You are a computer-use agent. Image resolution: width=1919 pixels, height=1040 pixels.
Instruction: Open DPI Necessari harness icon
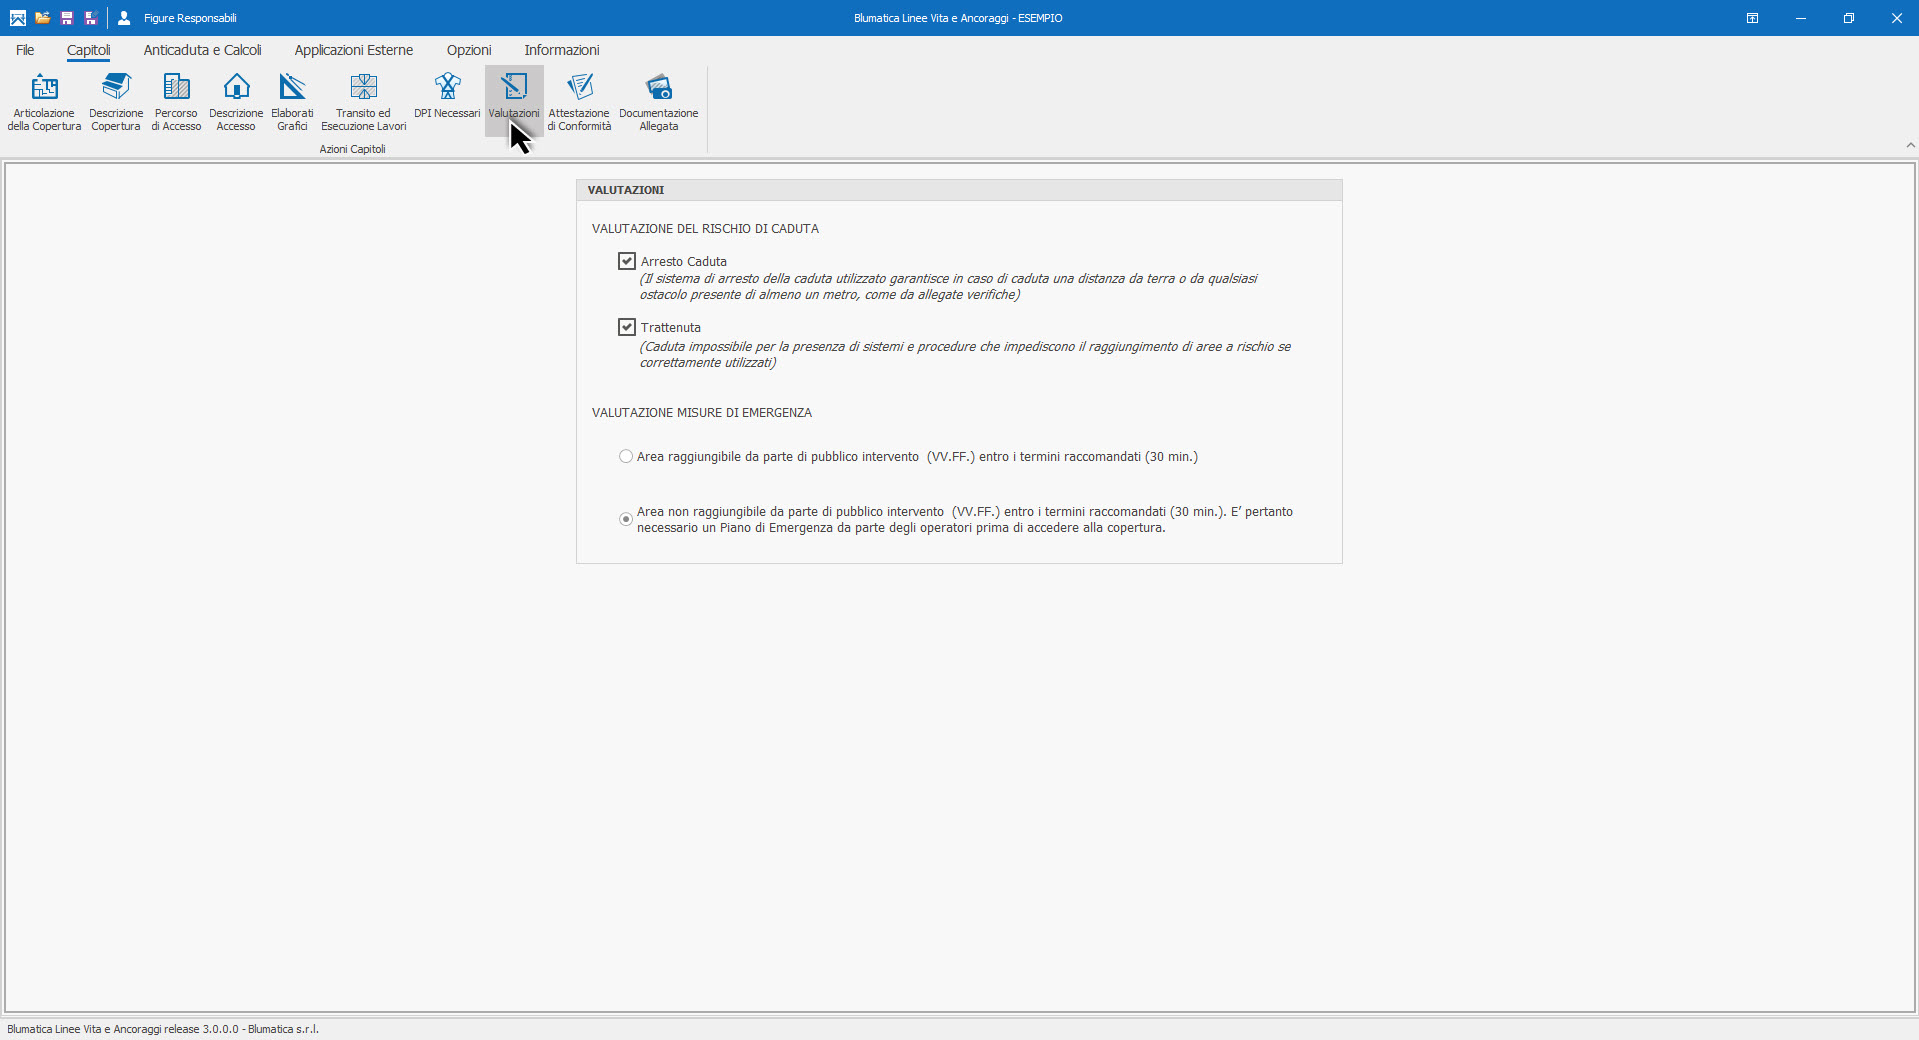point(447,98)
